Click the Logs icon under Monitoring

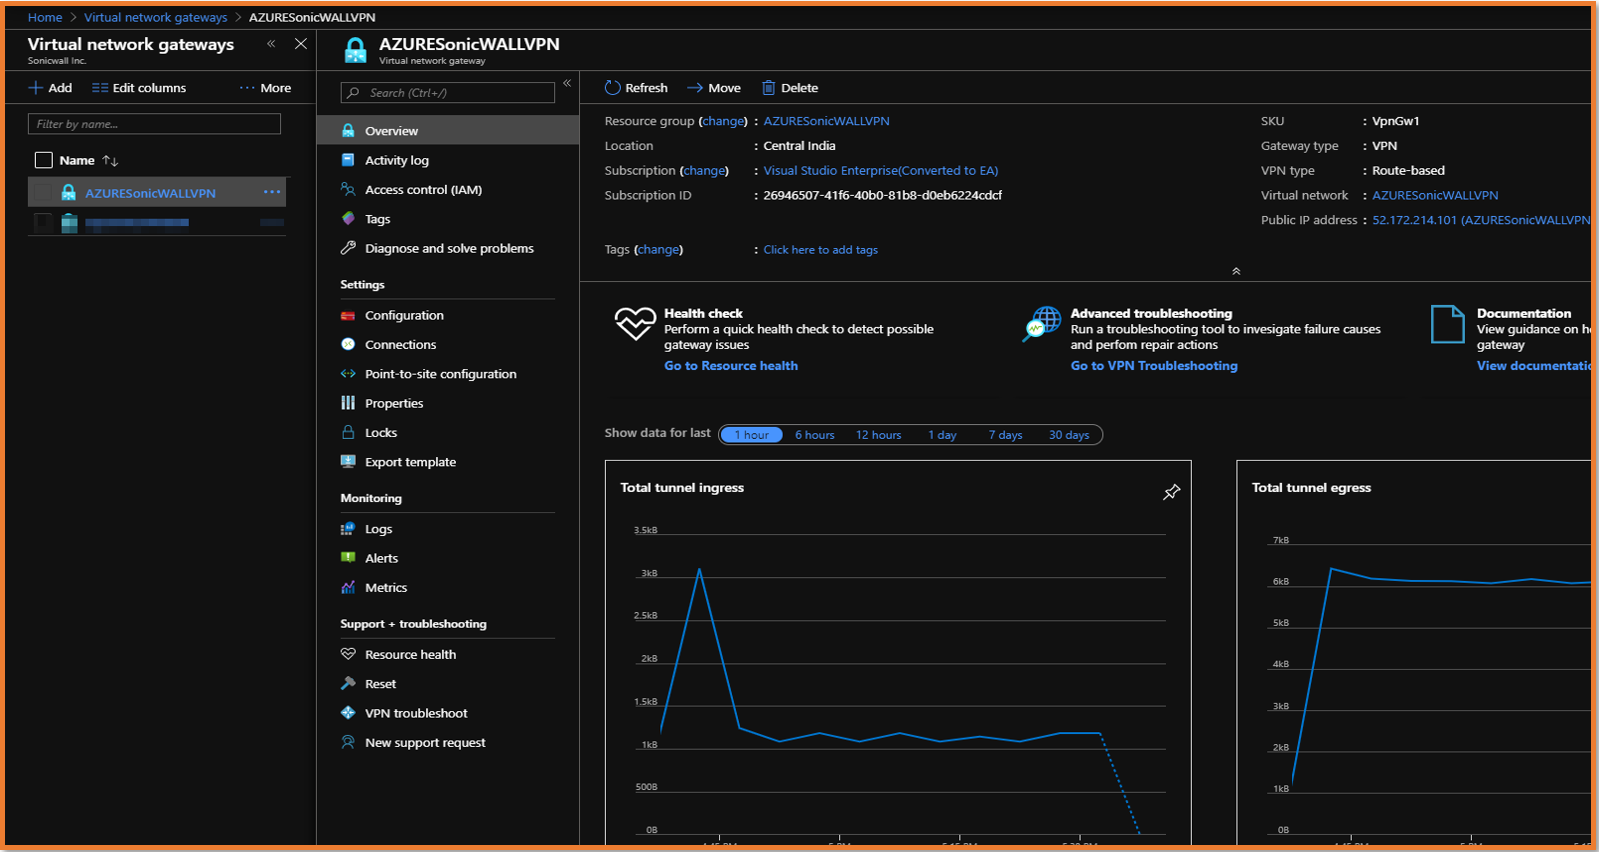point(348,529)
